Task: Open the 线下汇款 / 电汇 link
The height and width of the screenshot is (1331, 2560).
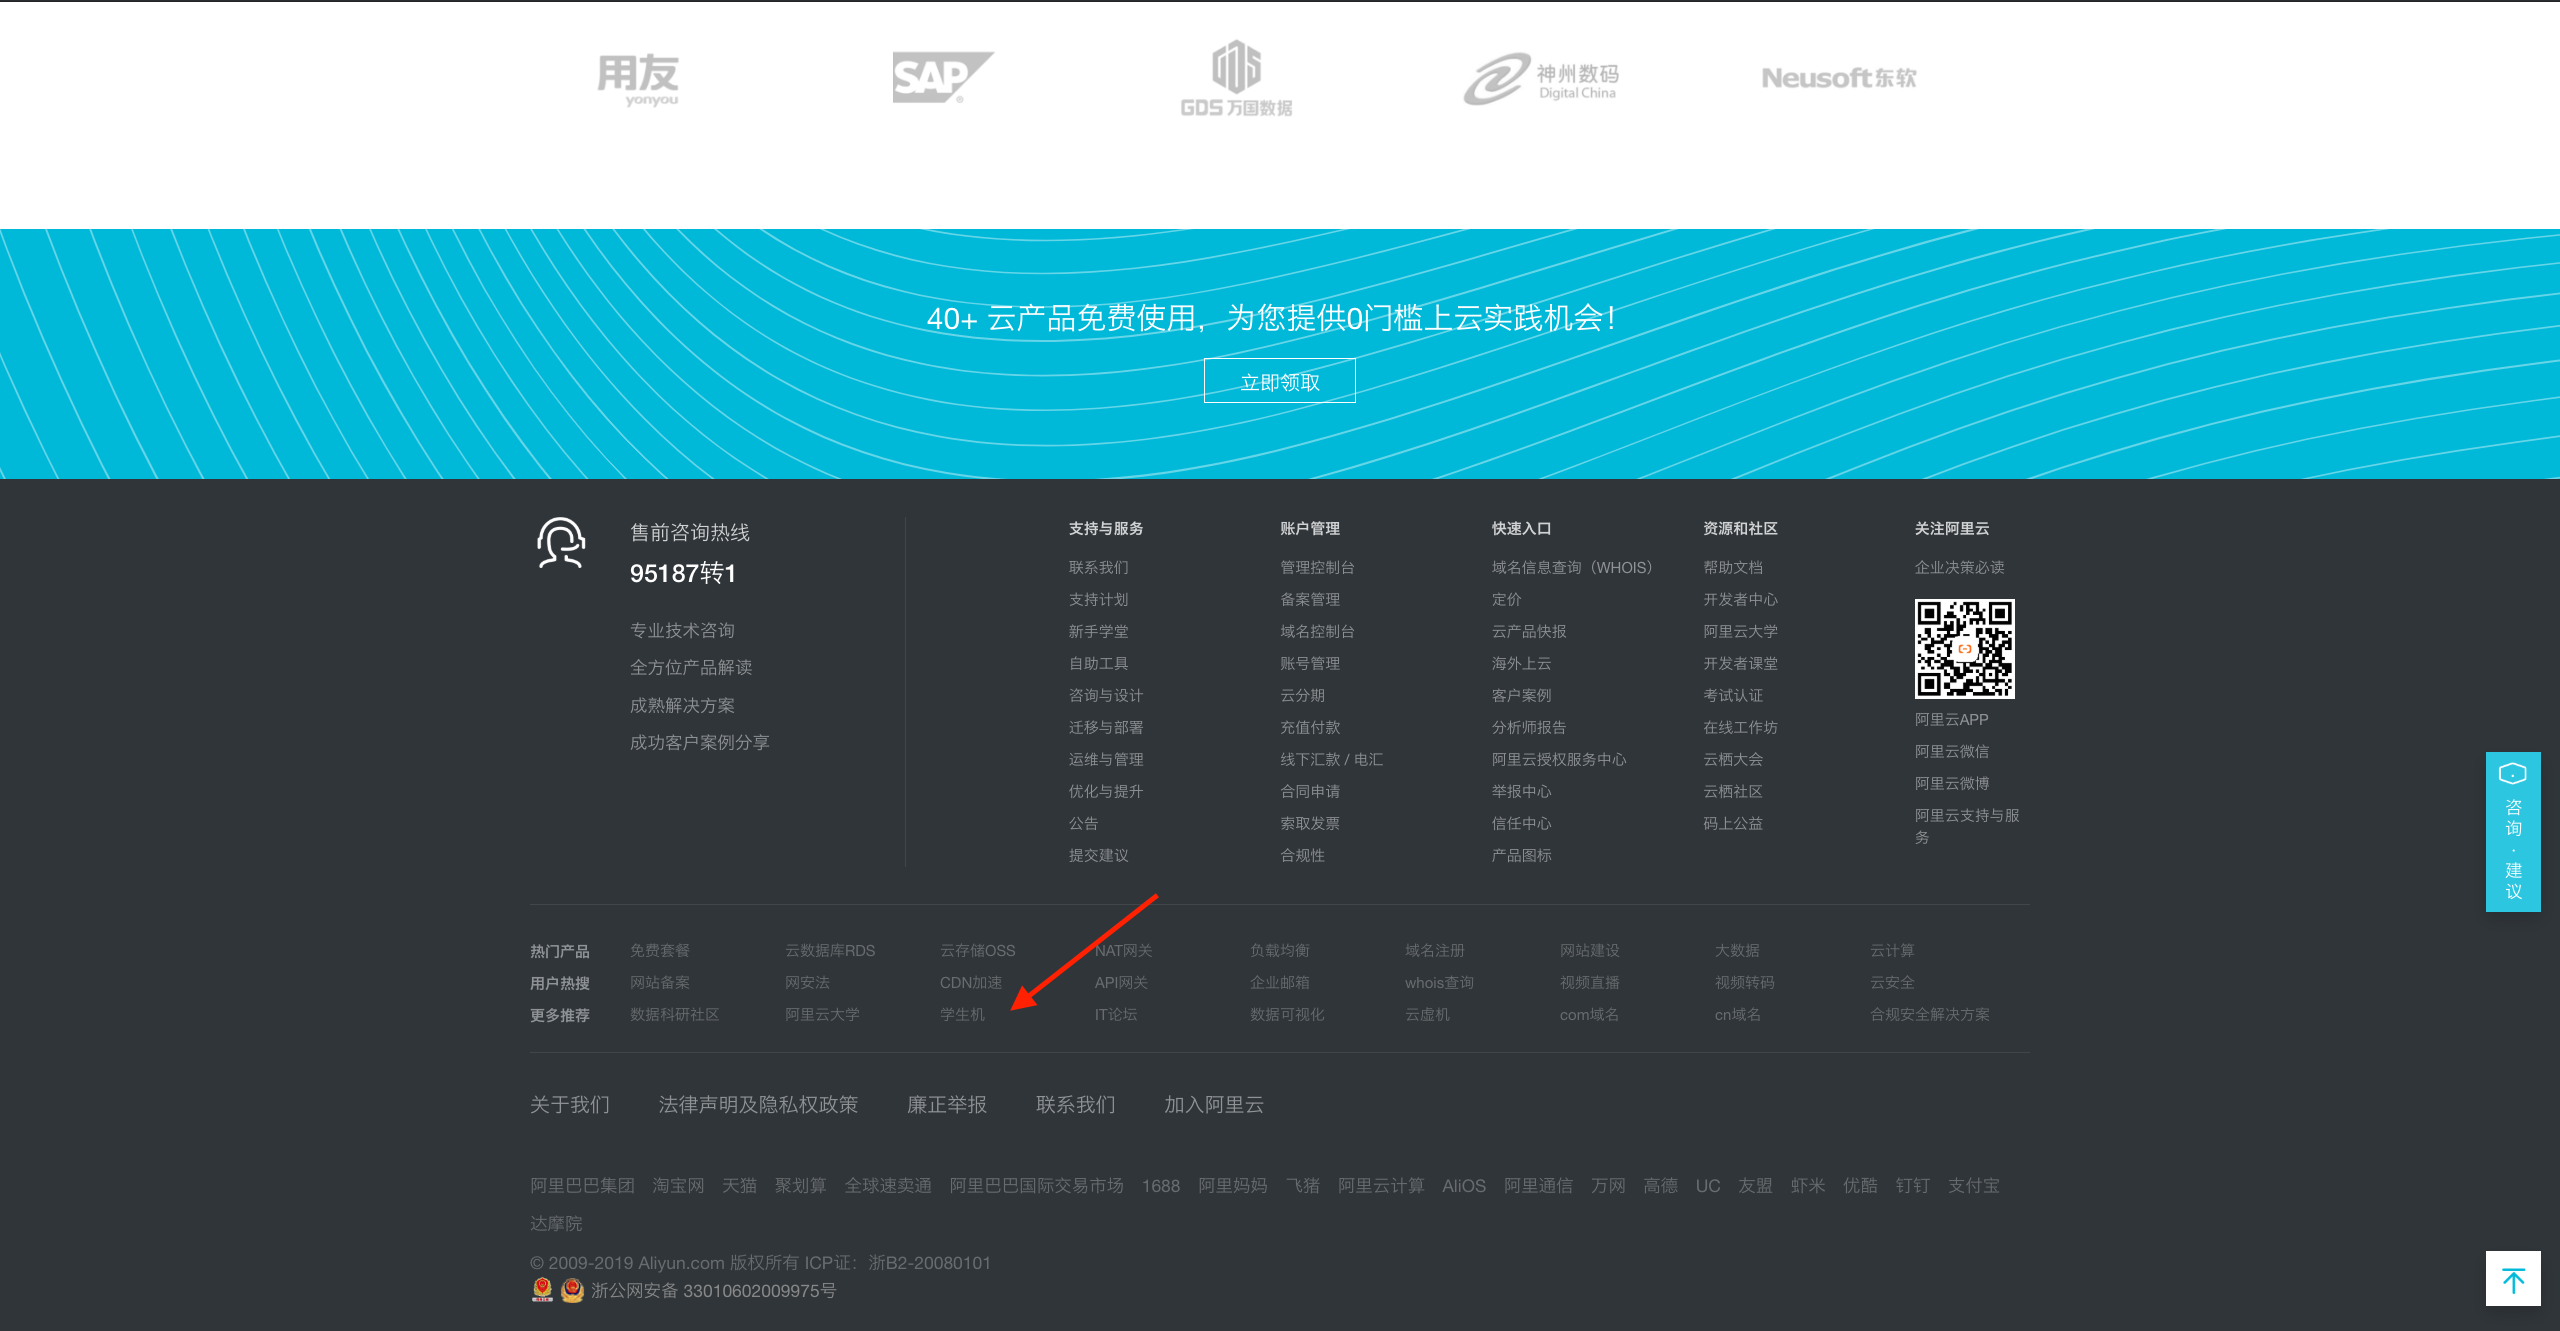Action: [1331, 760]
